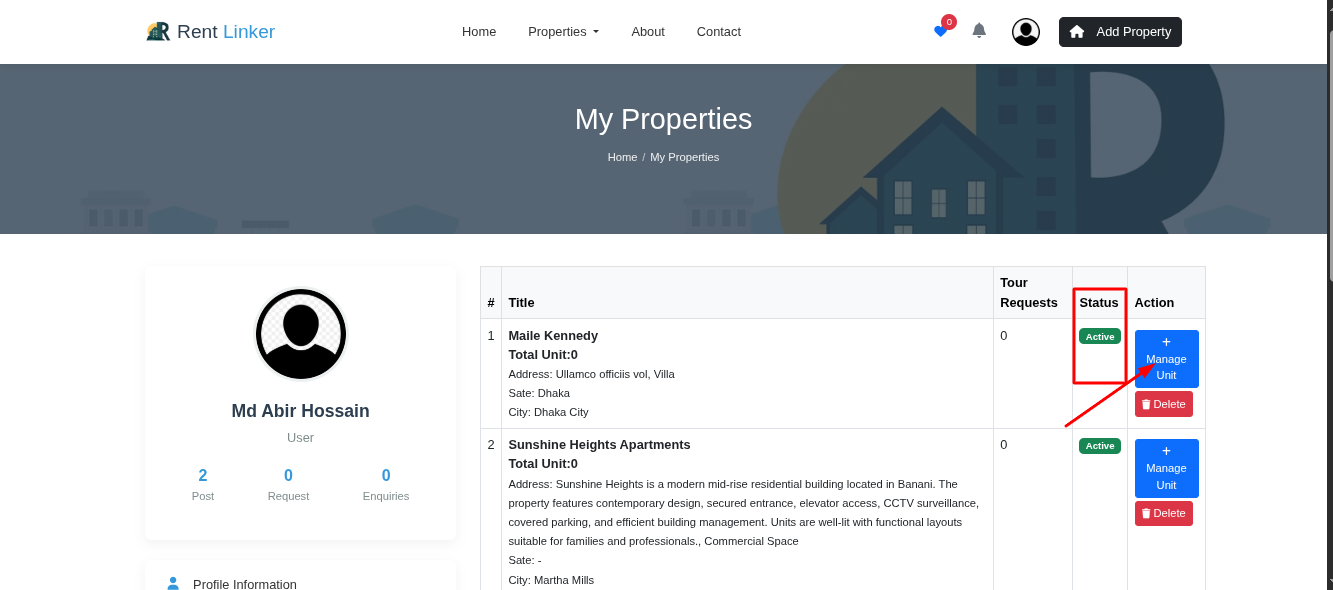The width and height of the screenshot is (1333, 590).
Task: Navigate to the Contact page
Action: pos(719,32)
